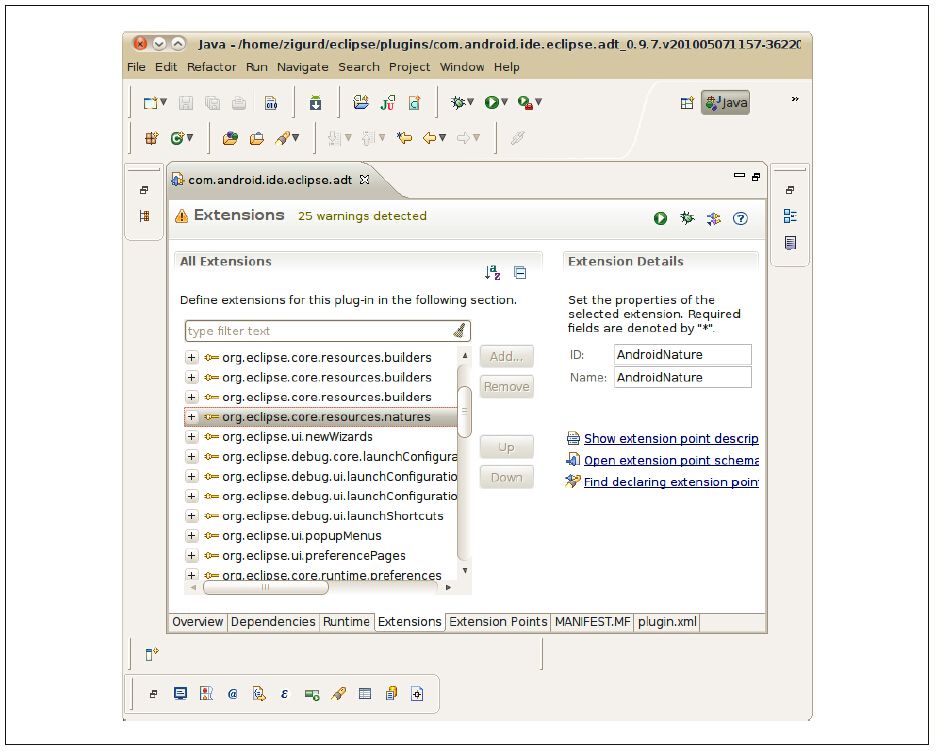
Task: Select the Java perspective button
Action: pyautogui.click(x=725, y=103)
